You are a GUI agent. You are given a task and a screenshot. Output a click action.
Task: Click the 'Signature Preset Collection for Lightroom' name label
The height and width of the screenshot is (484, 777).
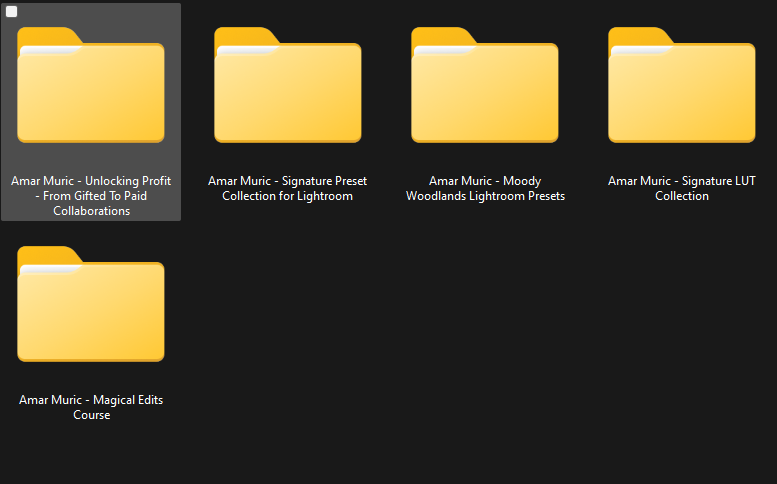coord(287,188)
